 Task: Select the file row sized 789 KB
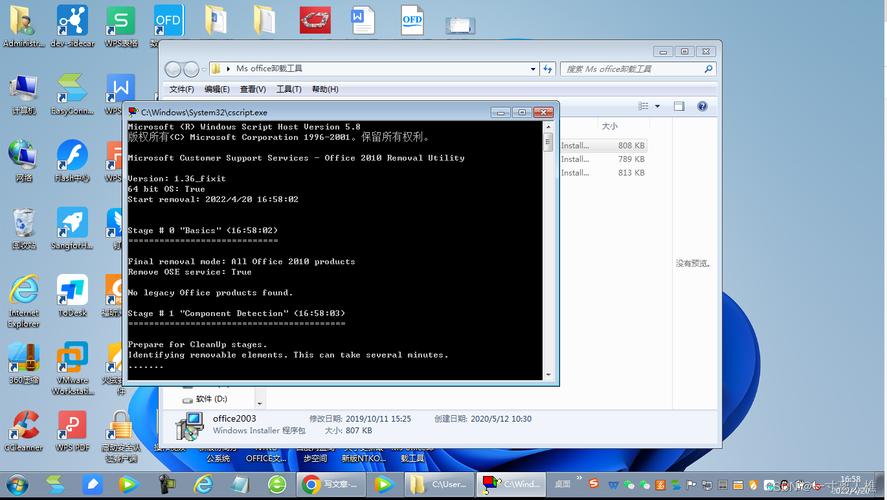[603, 159]
